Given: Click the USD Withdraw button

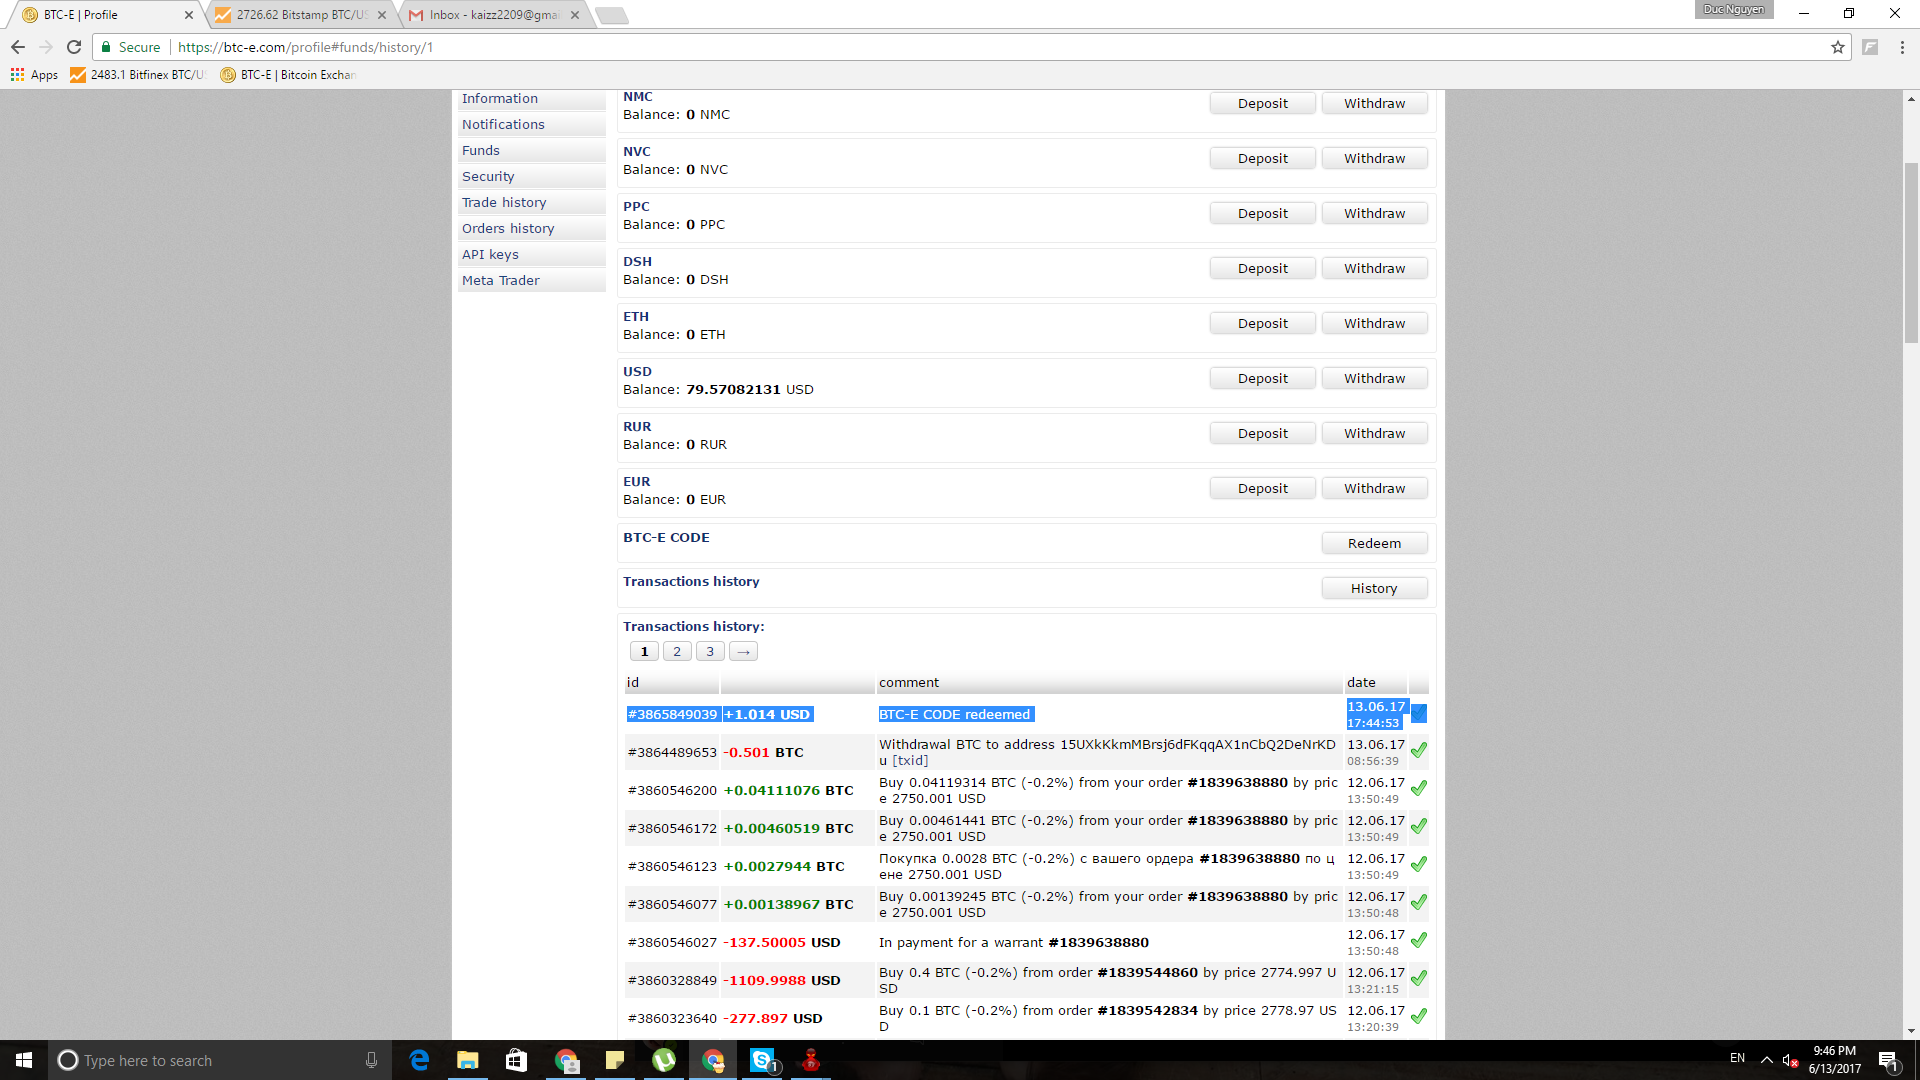Looking at the screenshot, I should pyautogui.click(x=1374, y=379).
